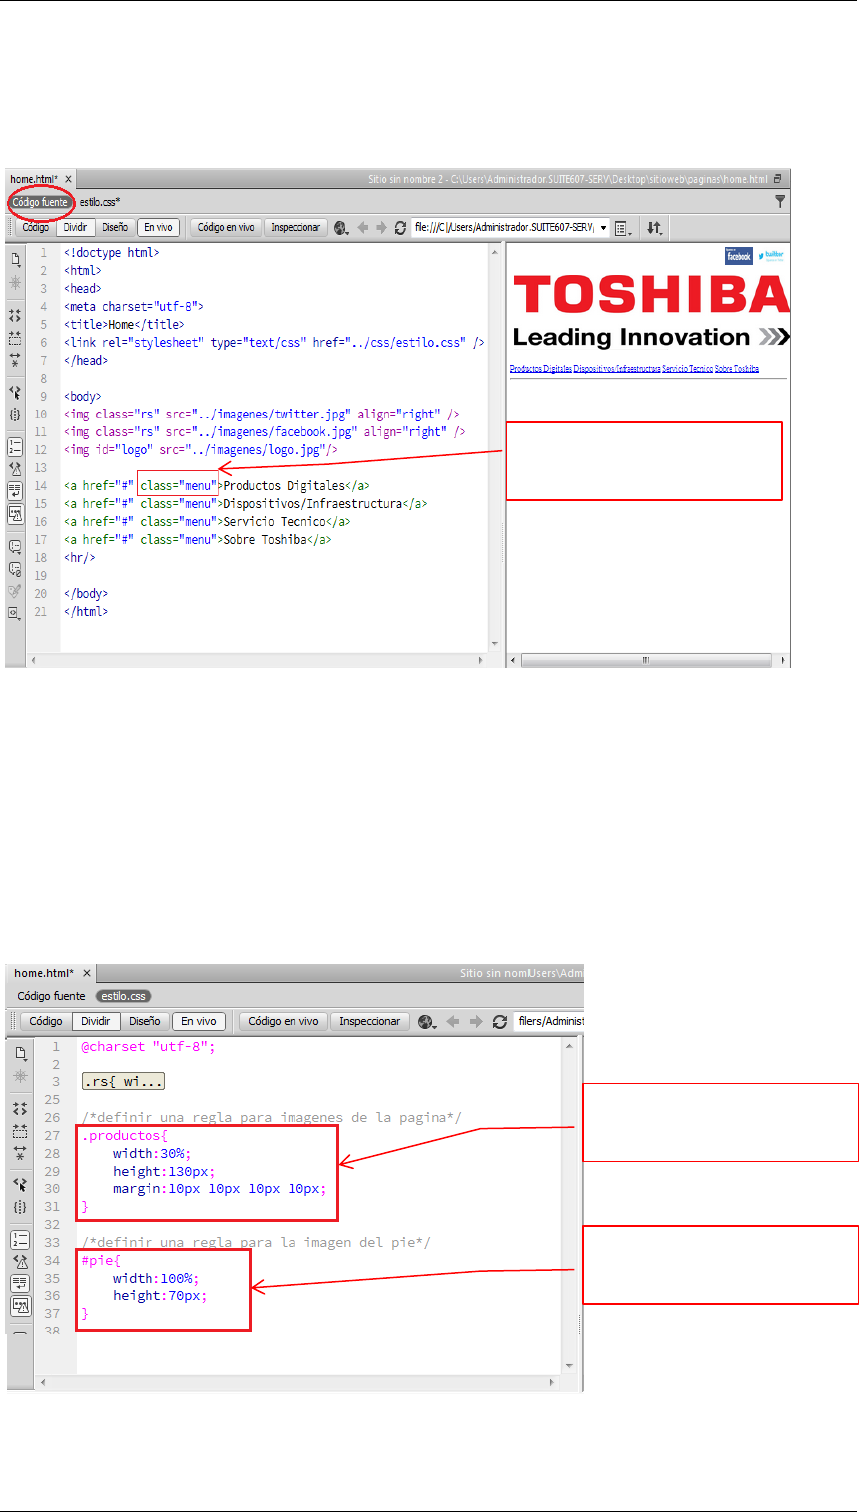Go back arrow in upper window toolbar
The width and height of the screenshot is (859, 1512).
coord(363,228)
